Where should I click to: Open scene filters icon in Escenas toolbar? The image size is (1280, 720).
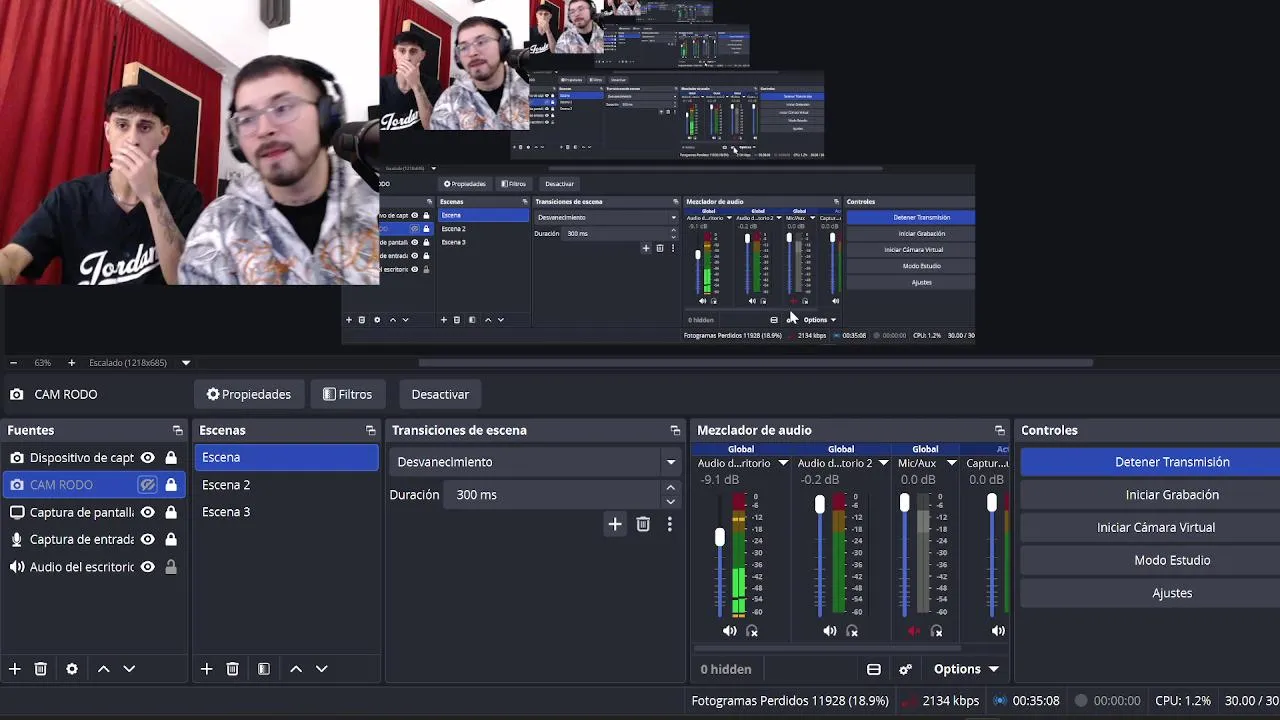pyautogui.click(x=264, y=669)
